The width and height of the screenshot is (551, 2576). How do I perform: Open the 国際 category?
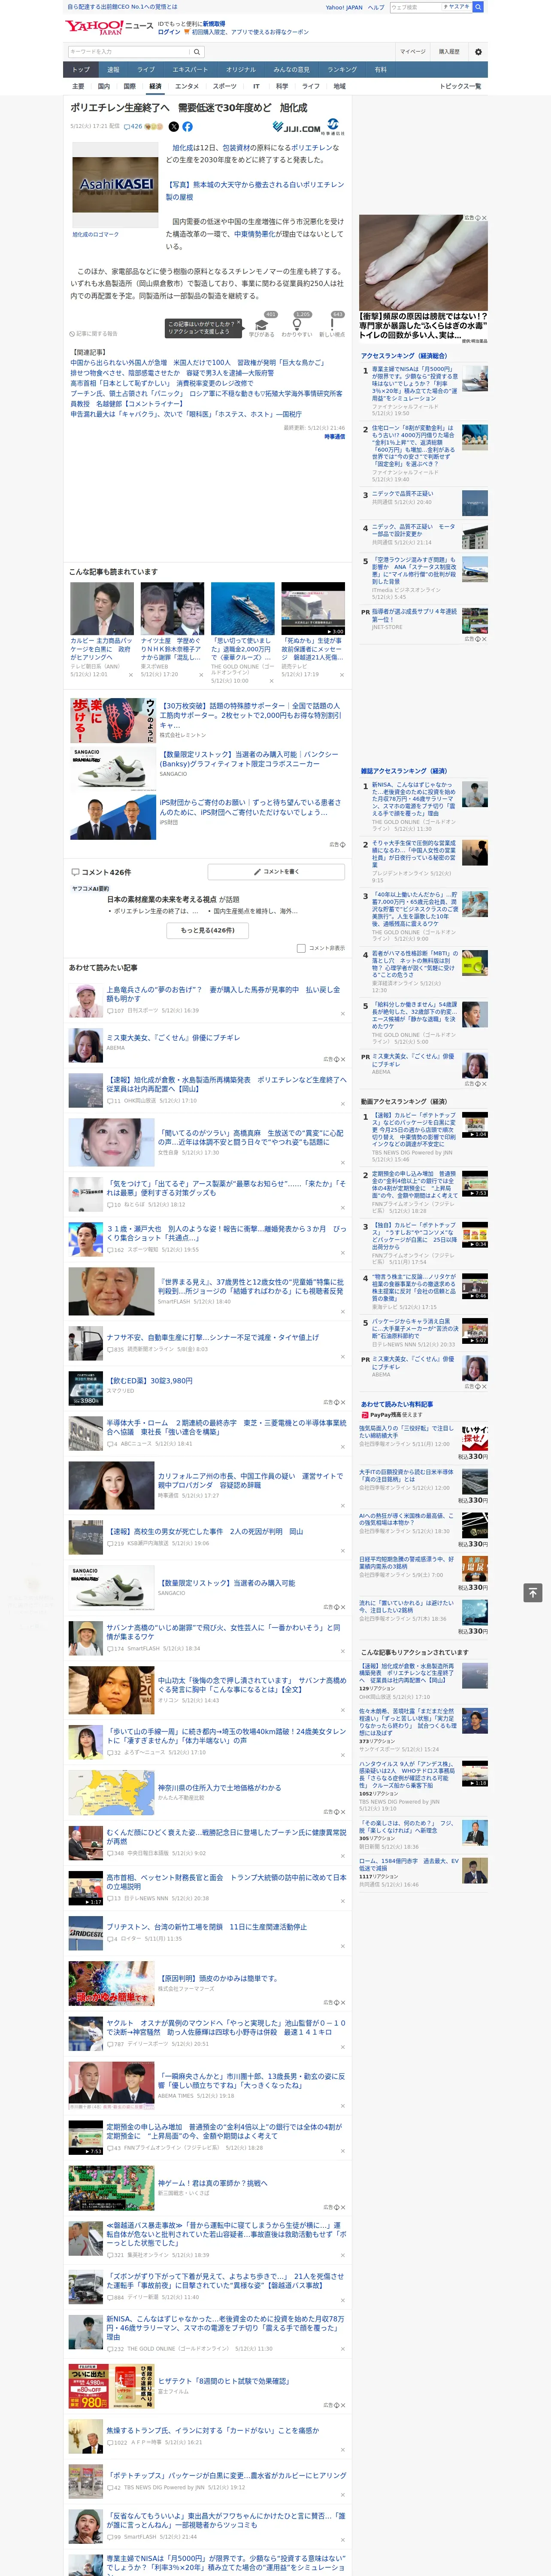129,86
